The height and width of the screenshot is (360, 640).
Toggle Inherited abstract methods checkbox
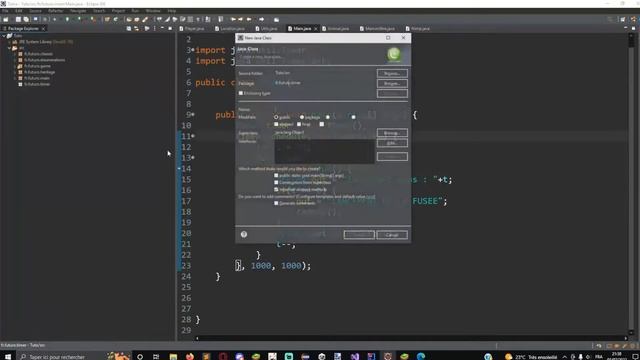point(276,189)
